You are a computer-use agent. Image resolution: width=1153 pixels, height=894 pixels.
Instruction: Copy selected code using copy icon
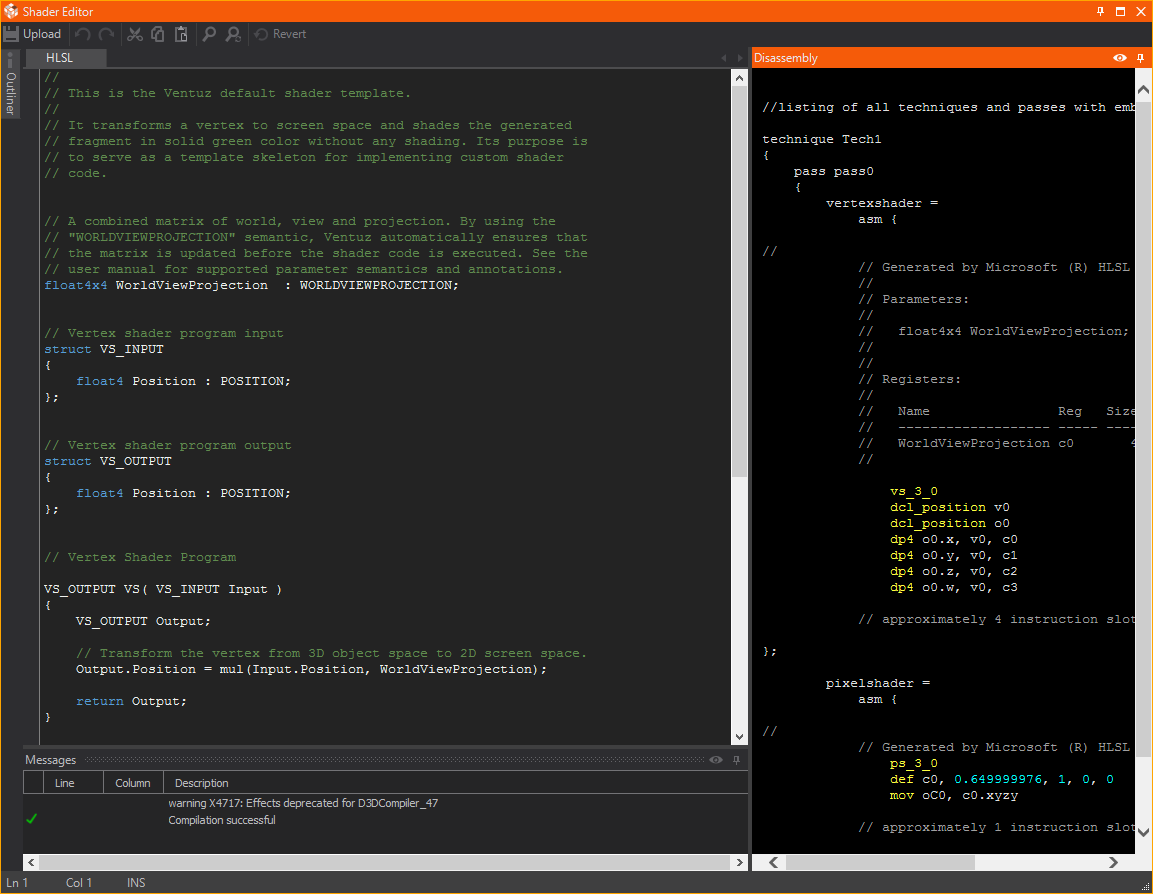coord(158,34)
